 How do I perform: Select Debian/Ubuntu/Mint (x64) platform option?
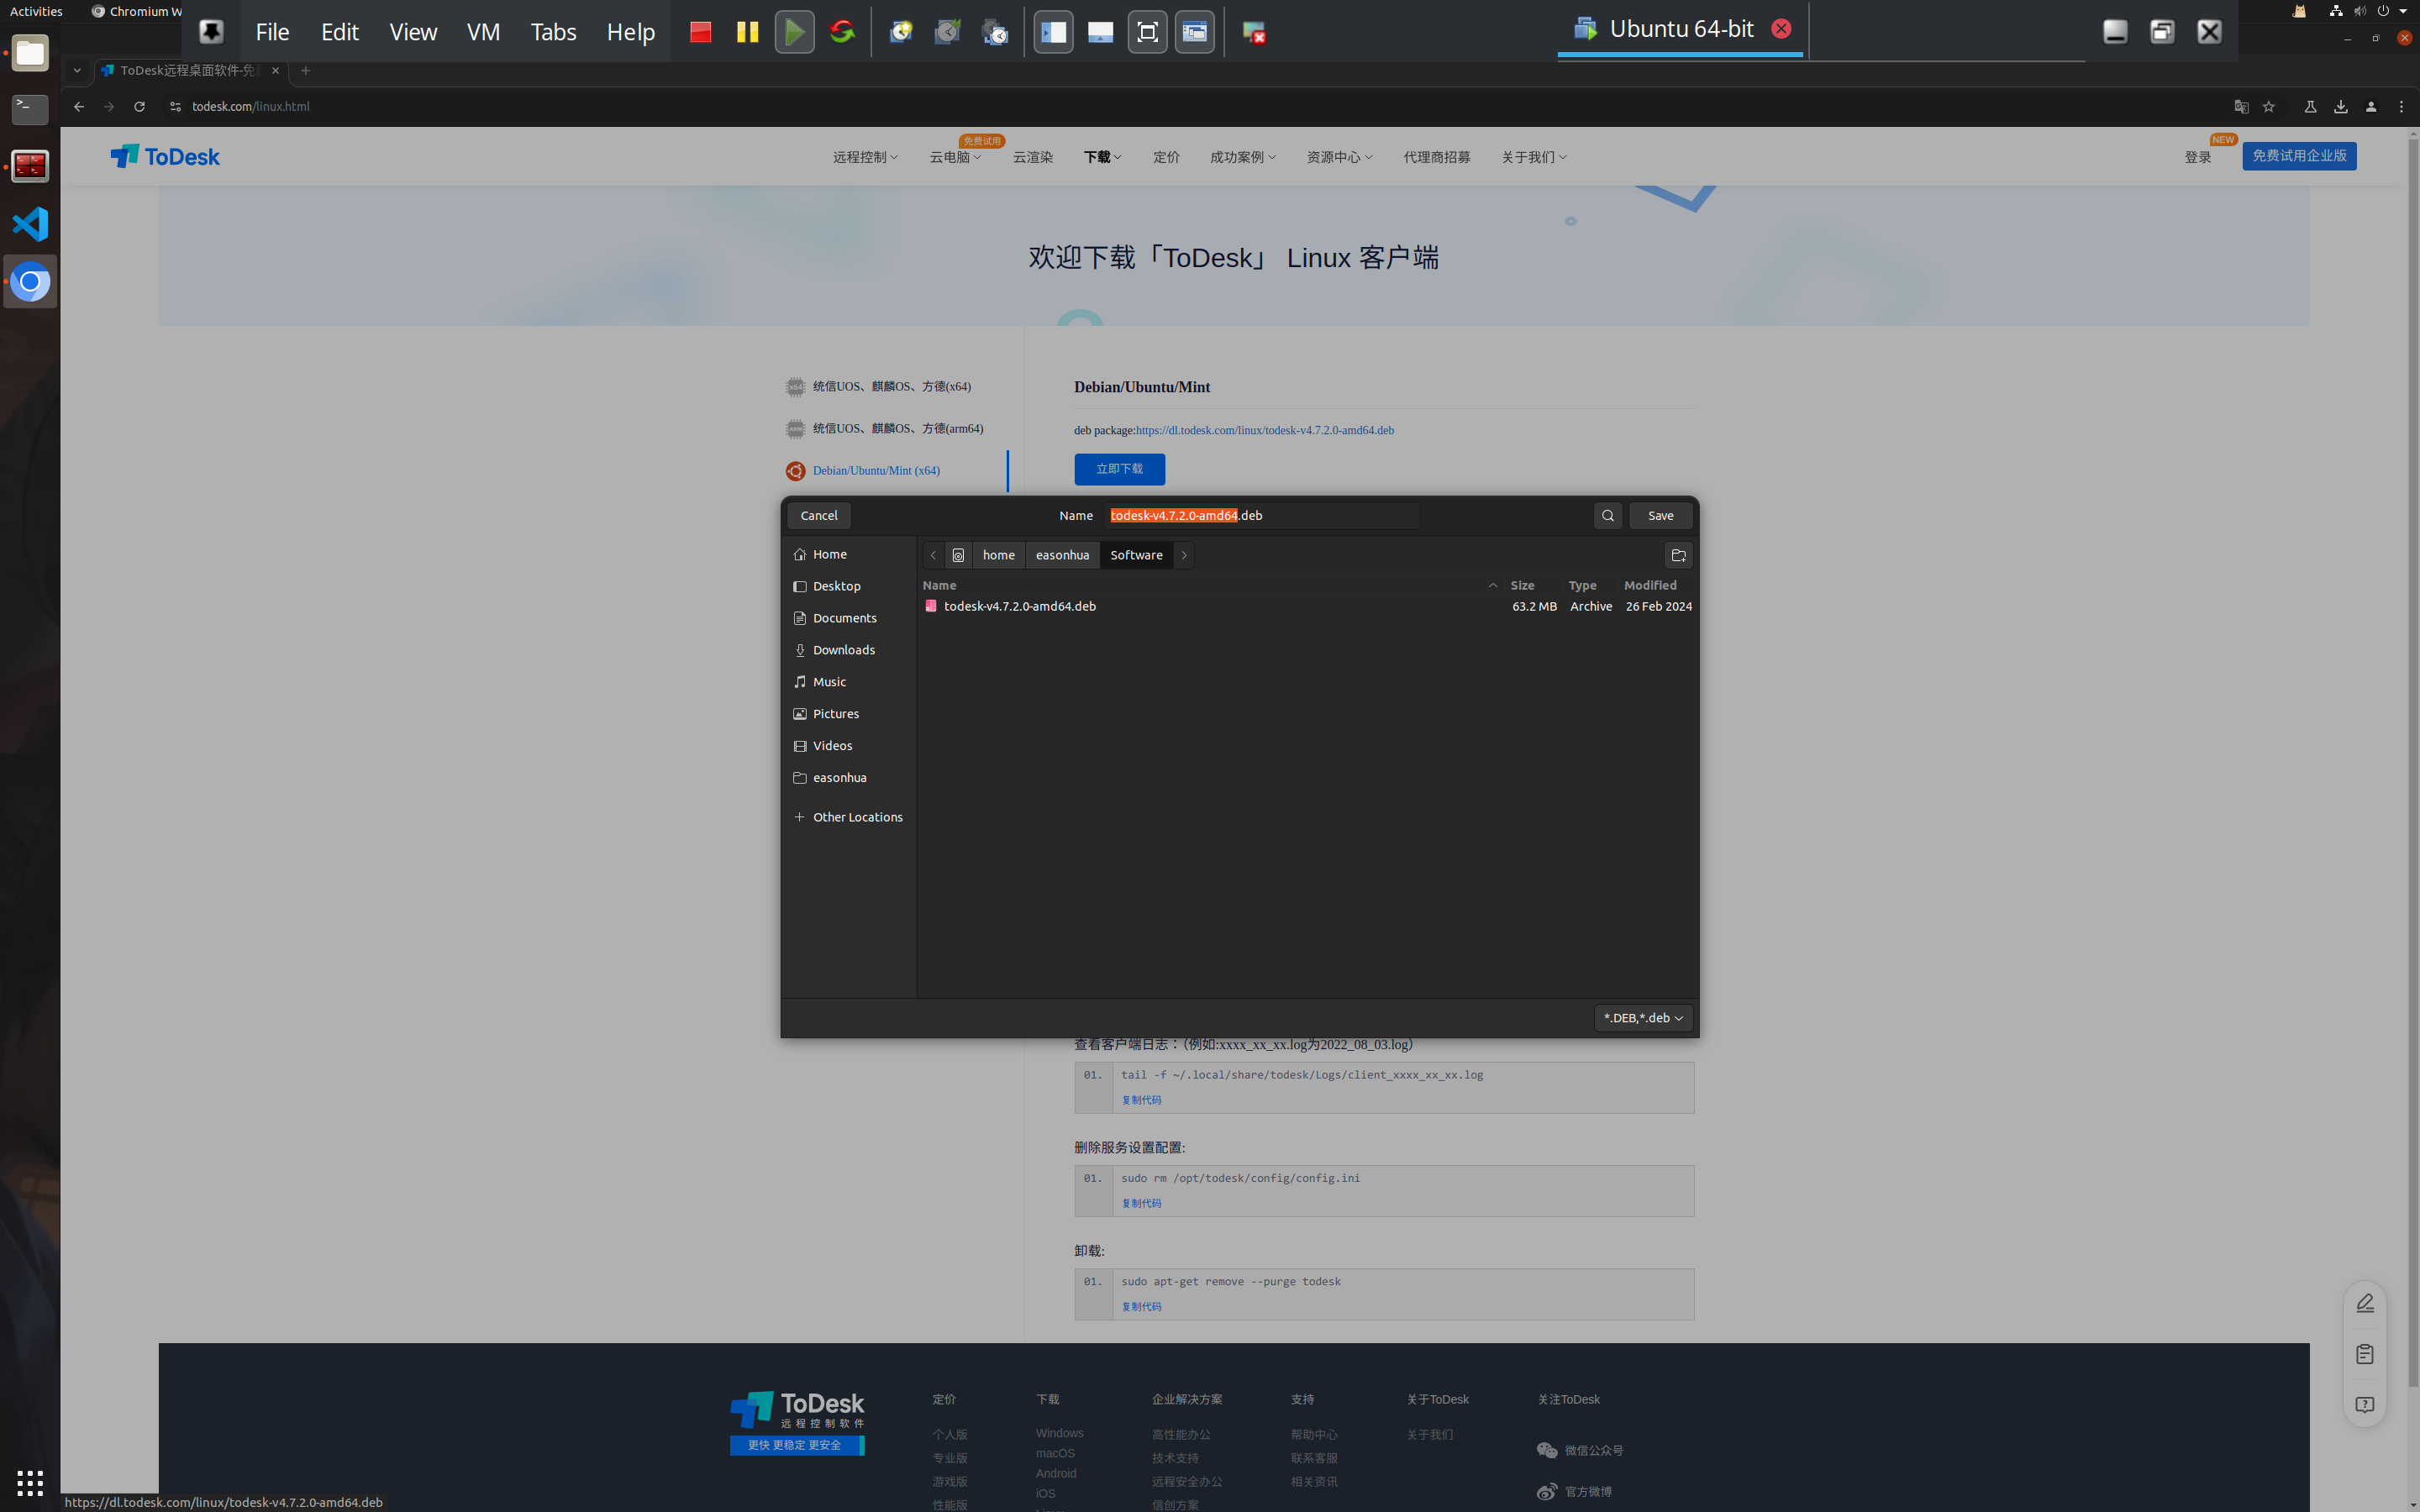click(x=875, y=471)
